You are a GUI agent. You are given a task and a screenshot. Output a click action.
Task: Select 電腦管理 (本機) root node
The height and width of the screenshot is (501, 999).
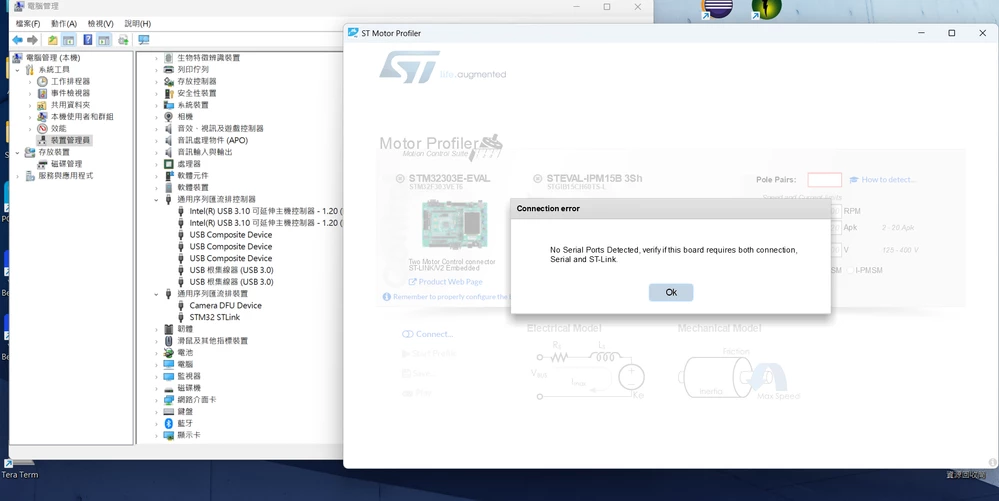click(x=52, y=57)
